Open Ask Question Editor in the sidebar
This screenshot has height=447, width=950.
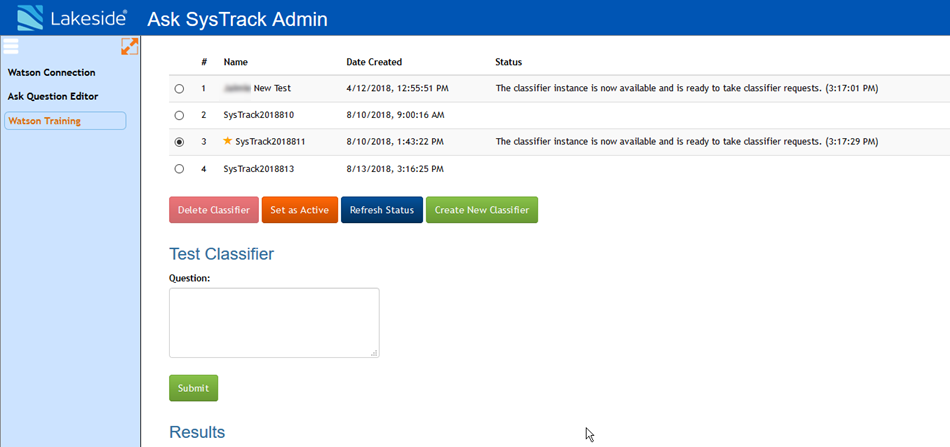(x=53, y=96)
